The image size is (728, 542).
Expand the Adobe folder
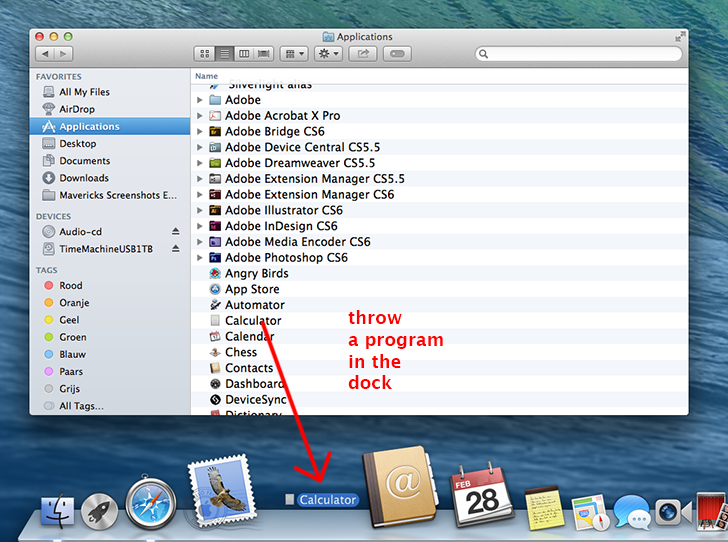[x=200, y=100]
